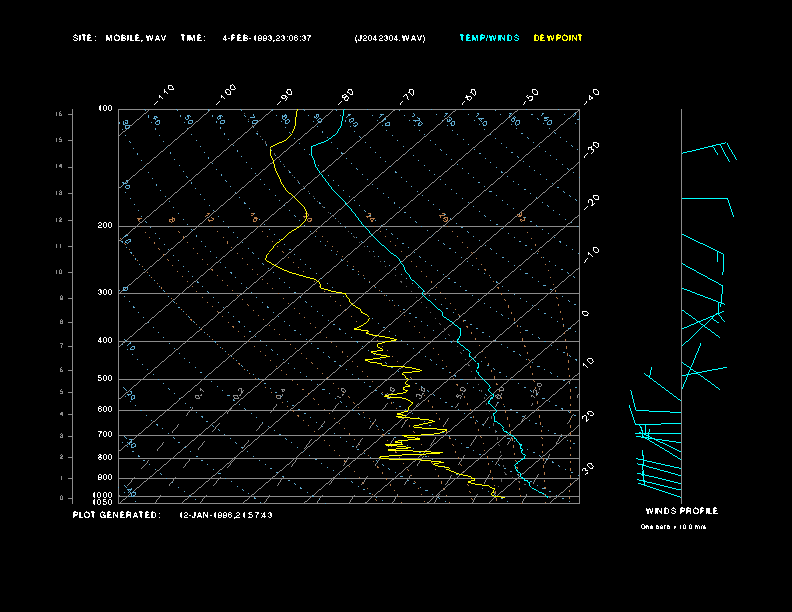
Task: Click the 600 pressure level label
Action: [x=105, y=410]
